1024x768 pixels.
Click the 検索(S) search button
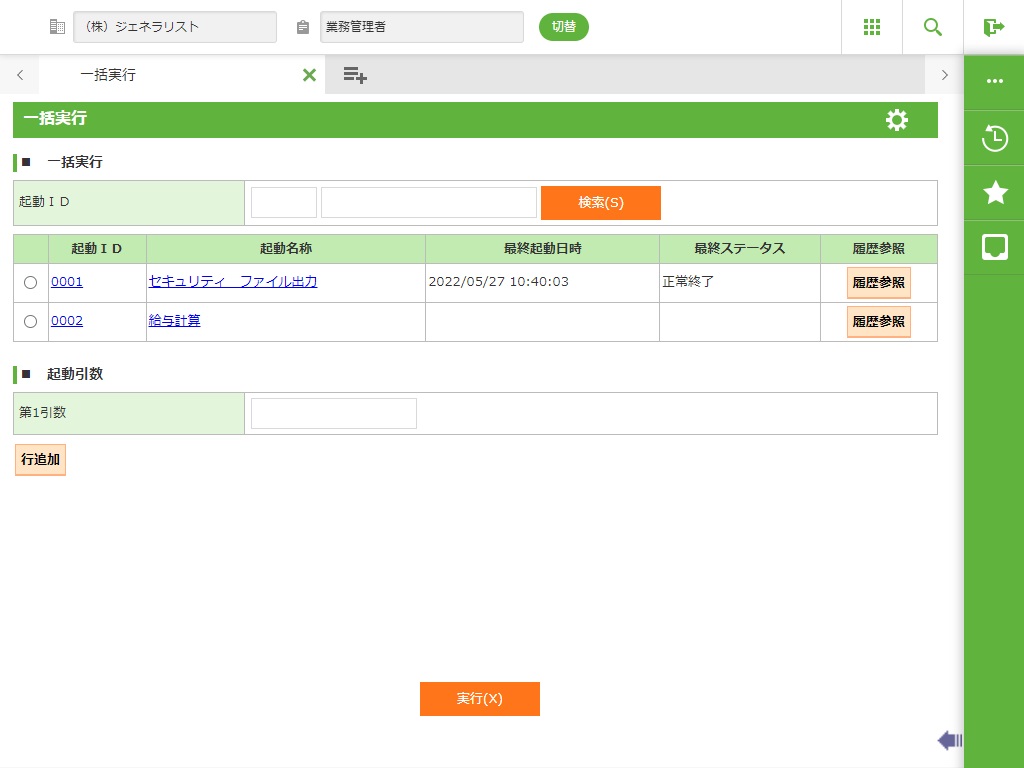coord(600,203)
